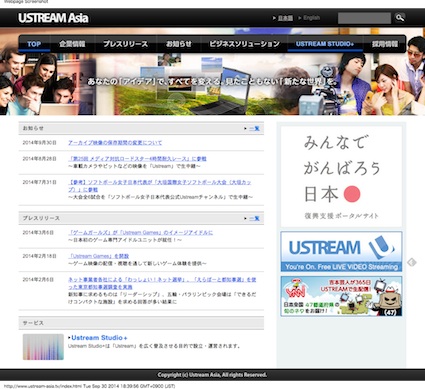Viewport: 425px width, 389px height.
Task: Click the hero banner slogan image
Action: point(212,81)
